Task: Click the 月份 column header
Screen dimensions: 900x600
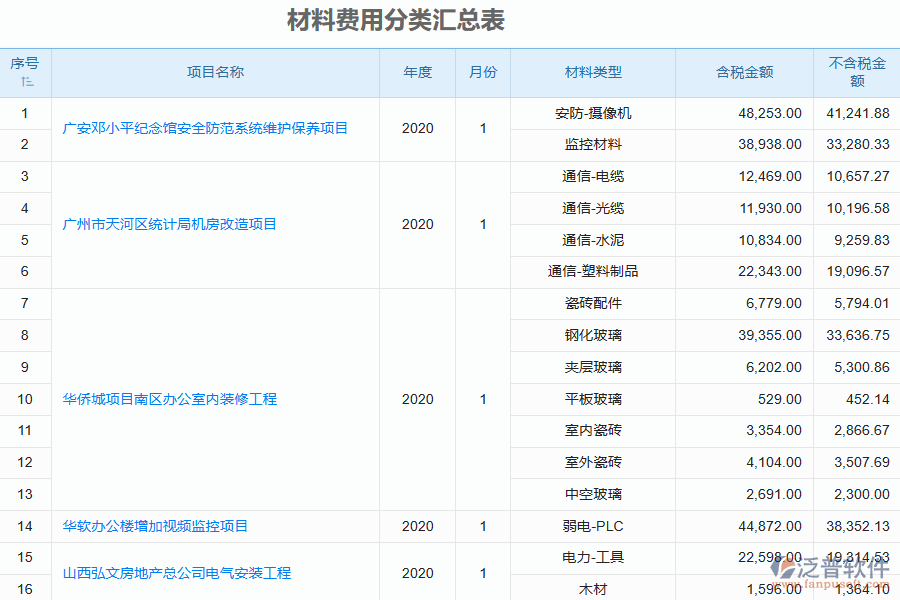Action: coord(483,72)
